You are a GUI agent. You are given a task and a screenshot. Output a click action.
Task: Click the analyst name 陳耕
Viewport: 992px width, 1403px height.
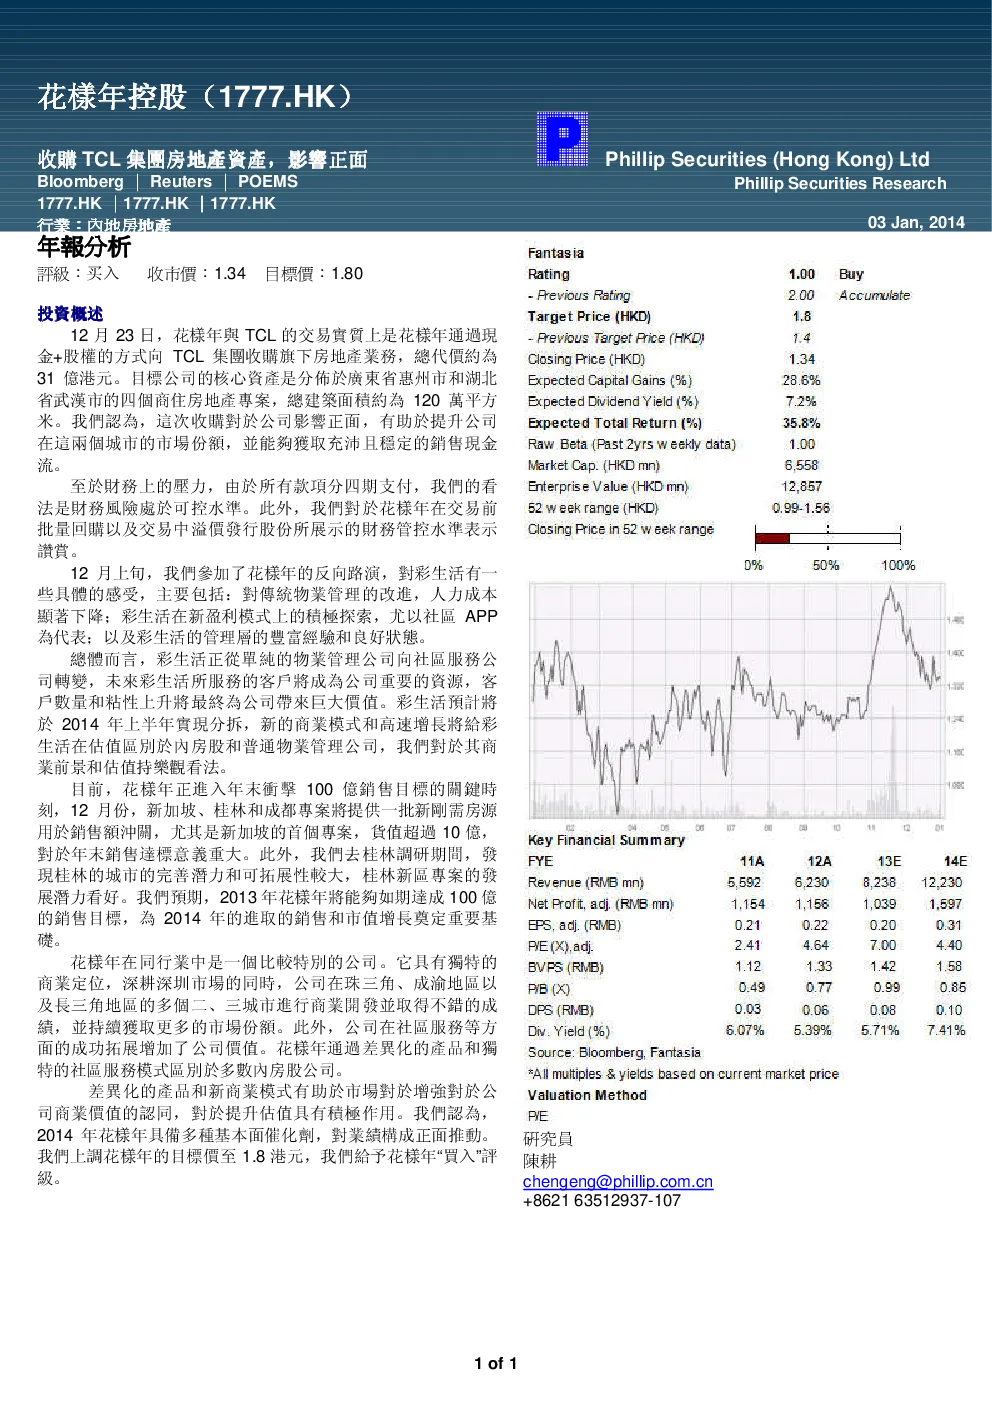pos(540,1160)
